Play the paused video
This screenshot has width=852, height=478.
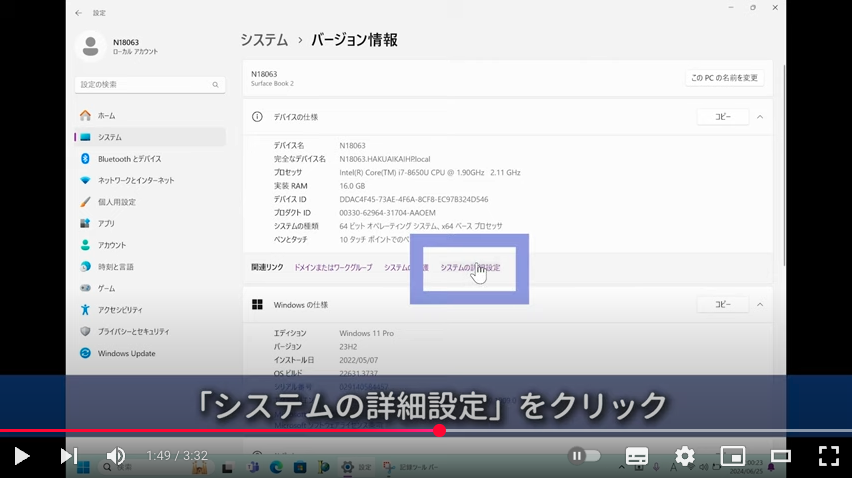click(x=21, y=456)
